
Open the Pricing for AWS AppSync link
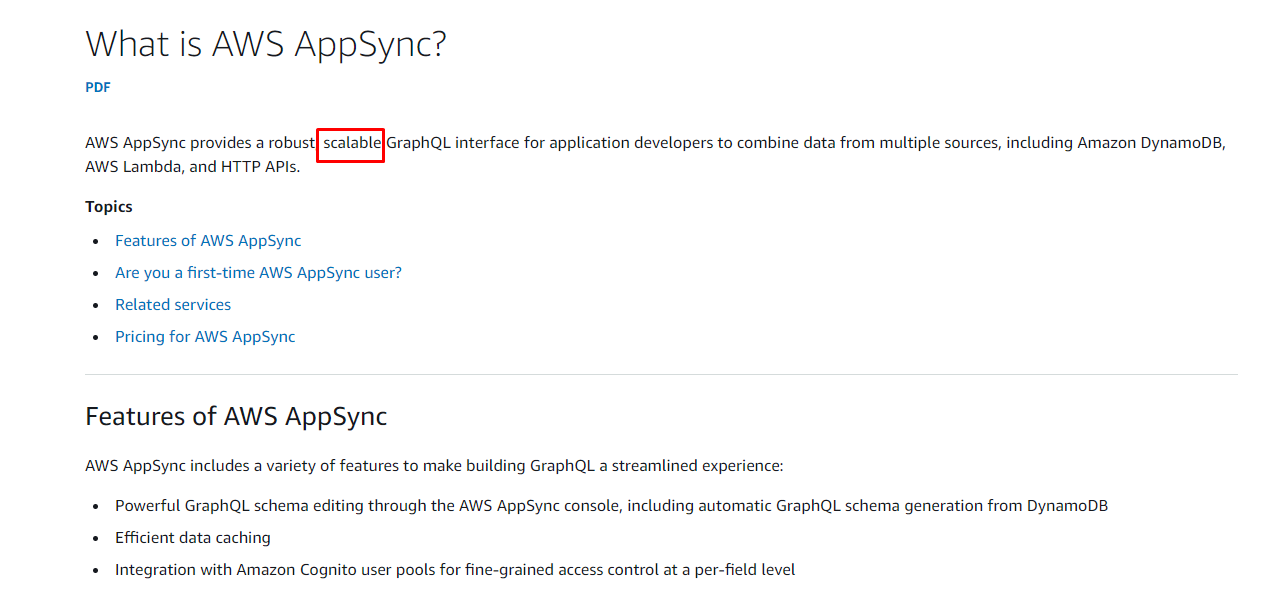[205, 336]
